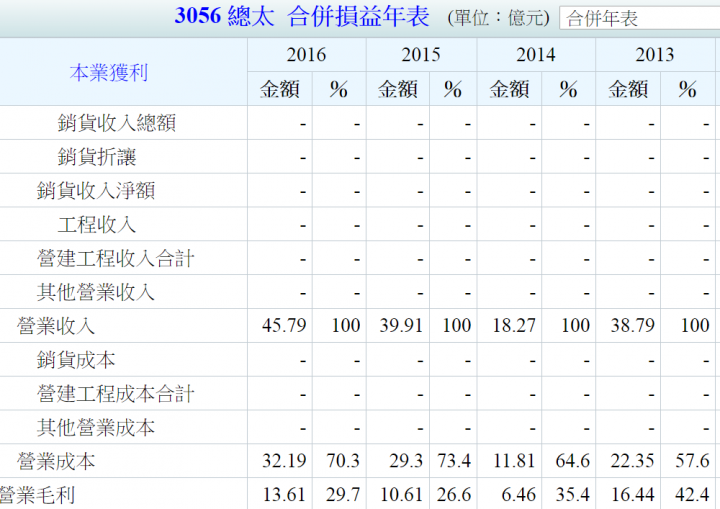The width and height of the screenshot is (720, 509).
Task: Select the 2015 year column header
Action: pos(421,55)
